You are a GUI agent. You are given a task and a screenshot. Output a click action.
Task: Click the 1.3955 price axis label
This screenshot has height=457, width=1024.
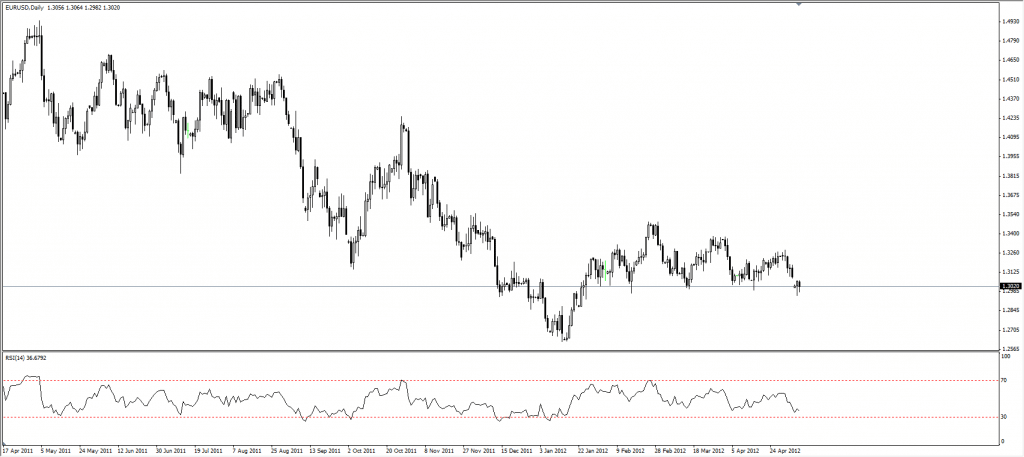(x=1010, y=156)
